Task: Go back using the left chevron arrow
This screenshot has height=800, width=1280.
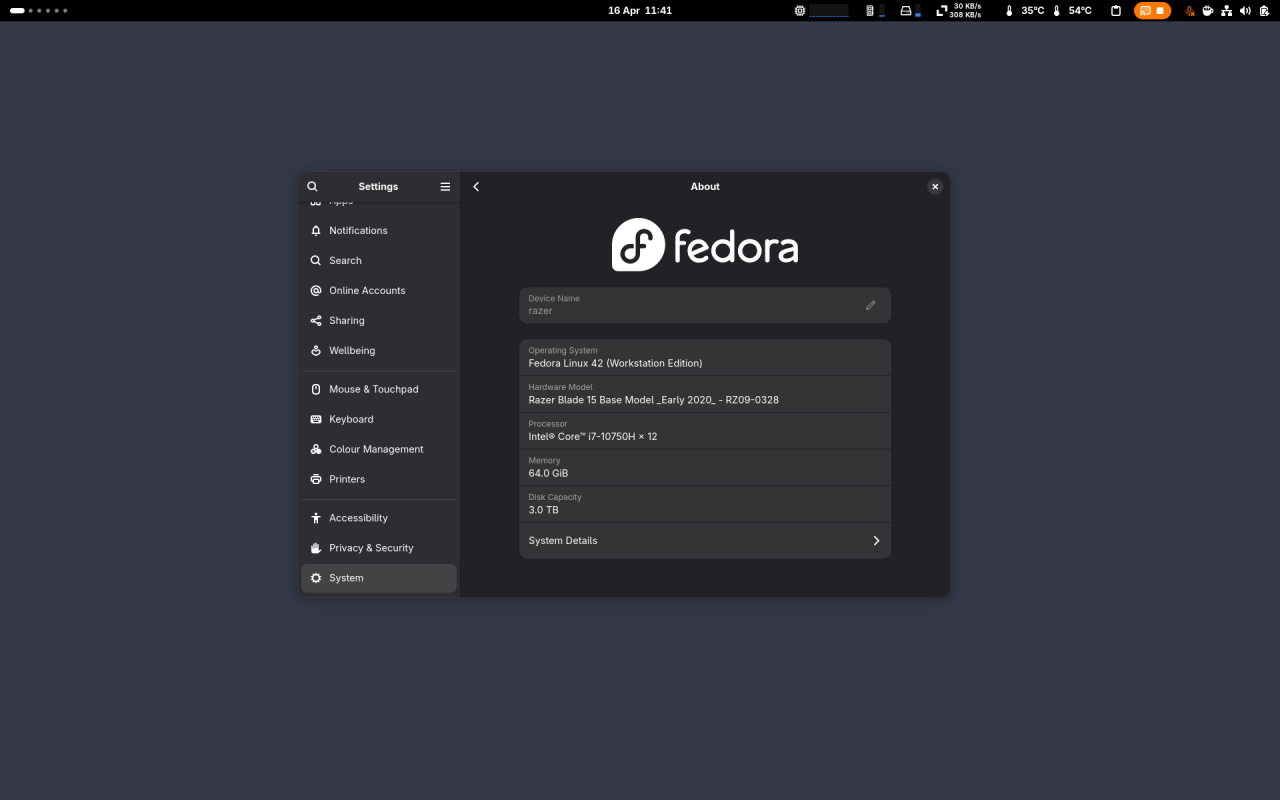Action: pyautogui.click(x=476, y=187)
